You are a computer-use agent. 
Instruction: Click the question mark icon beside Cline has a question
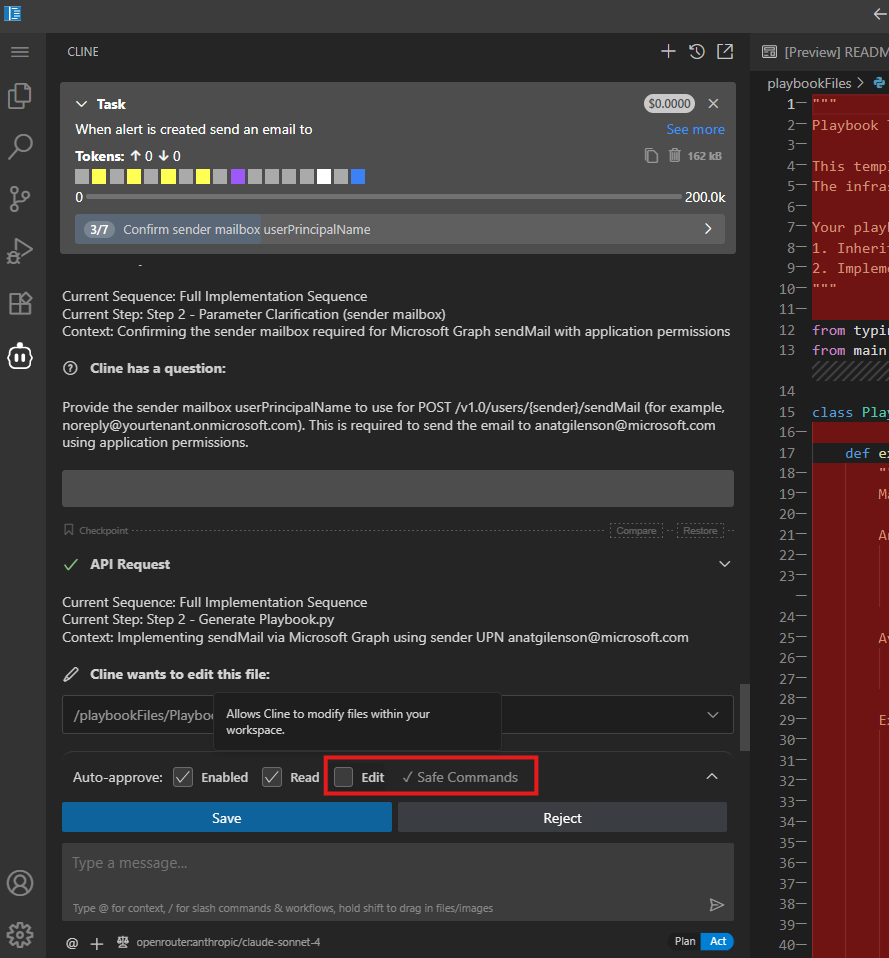(70, 368)
